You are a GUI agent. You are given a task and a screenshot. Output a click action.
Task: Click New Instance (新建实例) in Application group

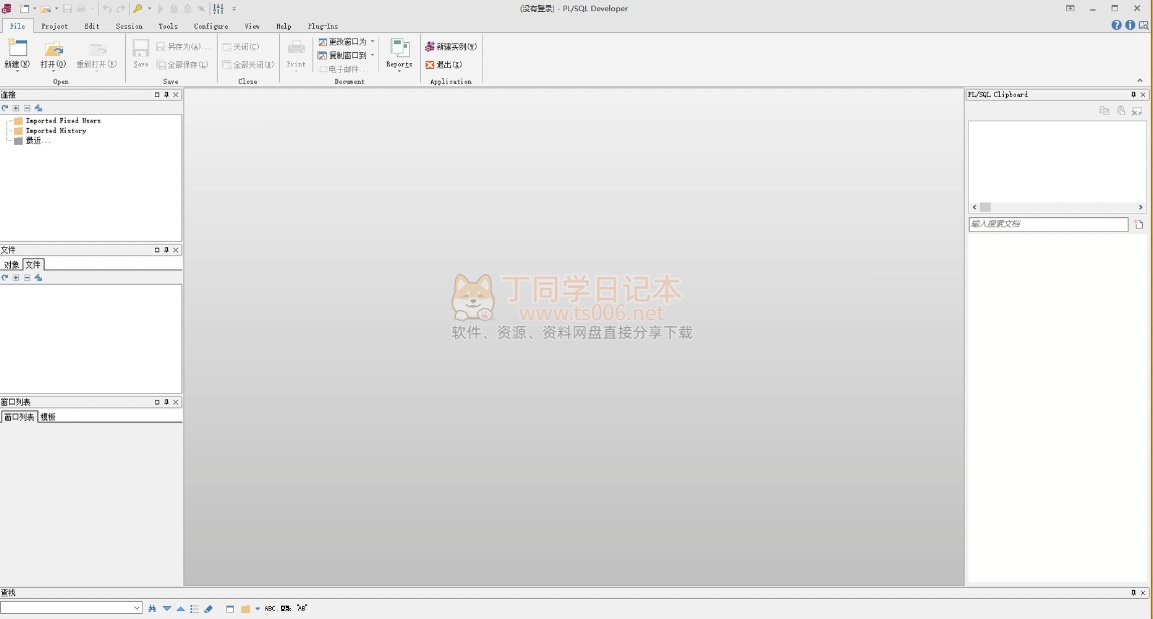(x=451, y=46)
